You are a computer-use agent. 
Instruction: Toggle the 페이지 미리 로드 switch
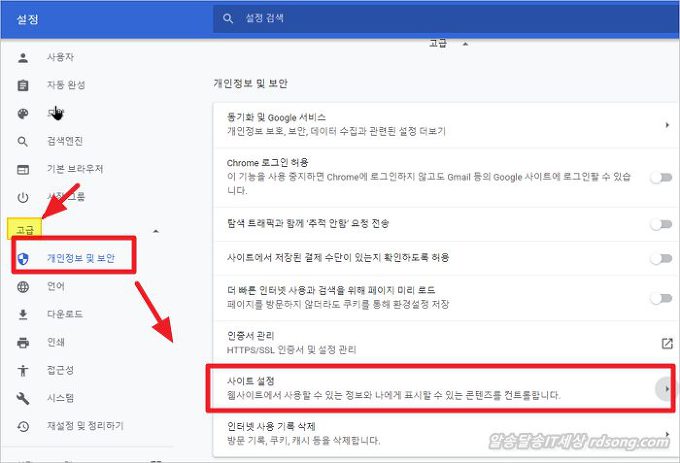click(661, 298)
